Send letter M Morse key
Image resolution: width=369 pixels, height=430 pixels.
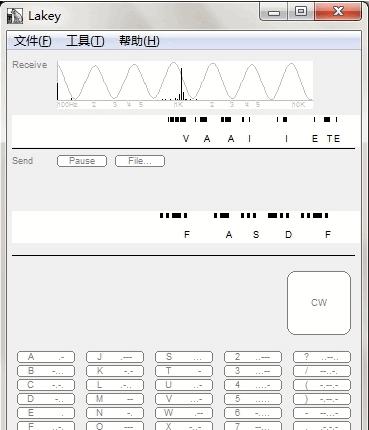pyautogui.click(x=115, y=399)
